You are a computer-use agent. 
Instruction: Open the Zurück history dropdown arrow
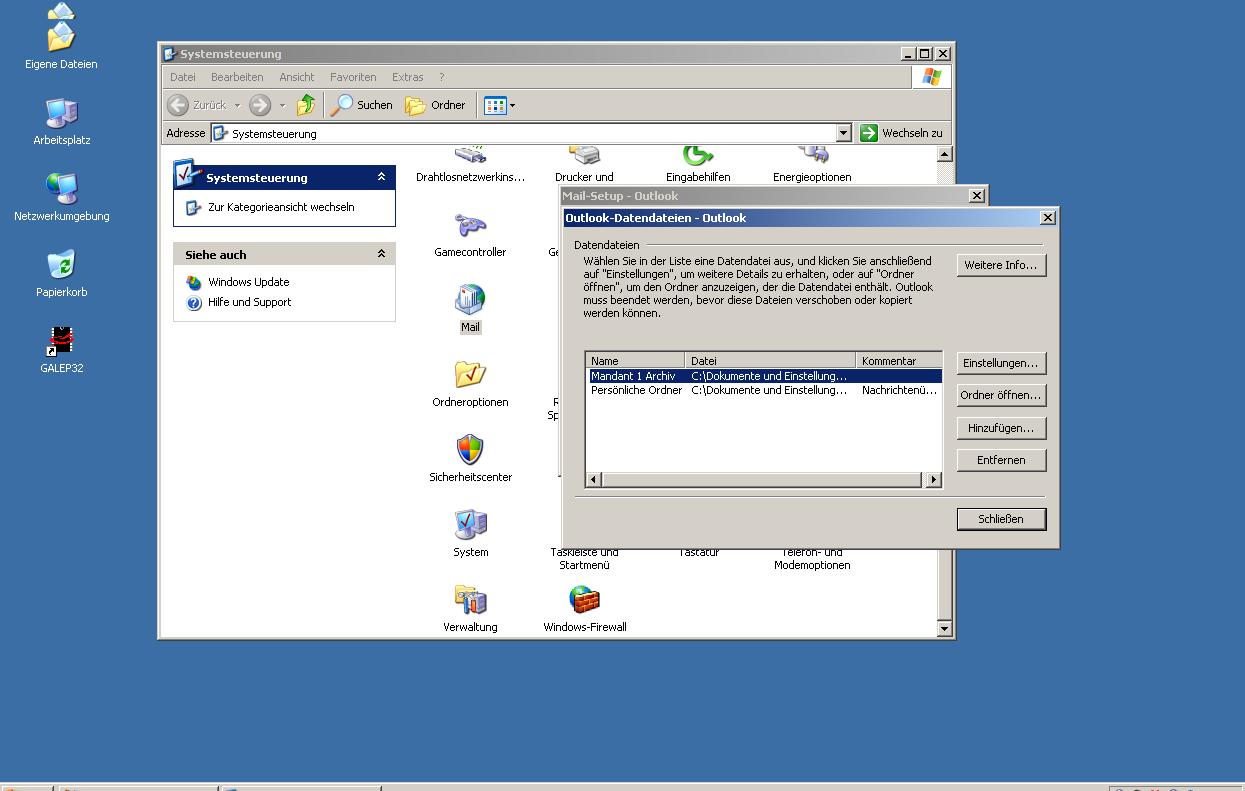click(237, 105)
